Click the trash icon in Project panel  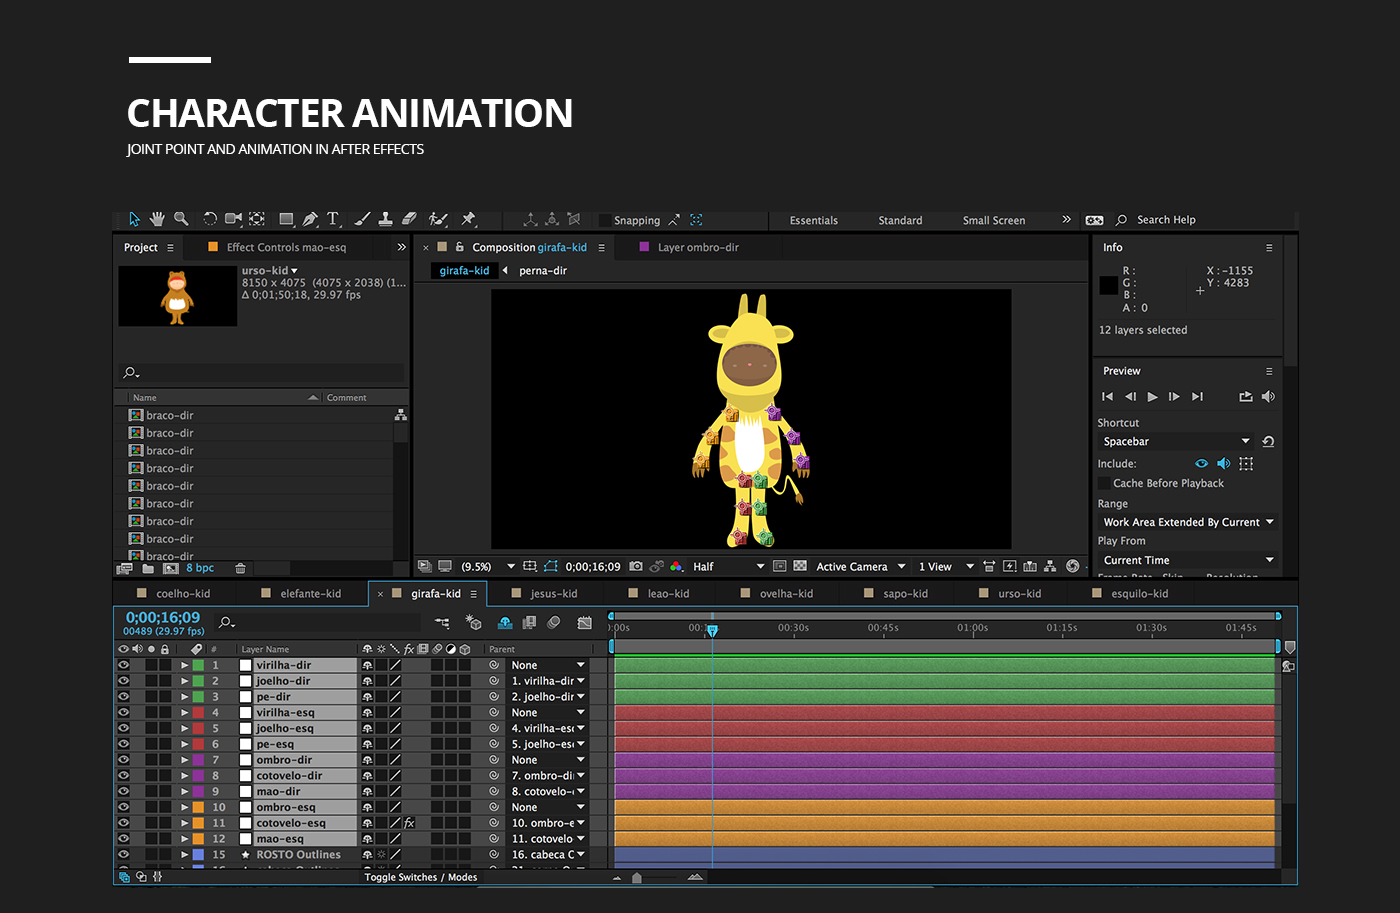point(240,568)
